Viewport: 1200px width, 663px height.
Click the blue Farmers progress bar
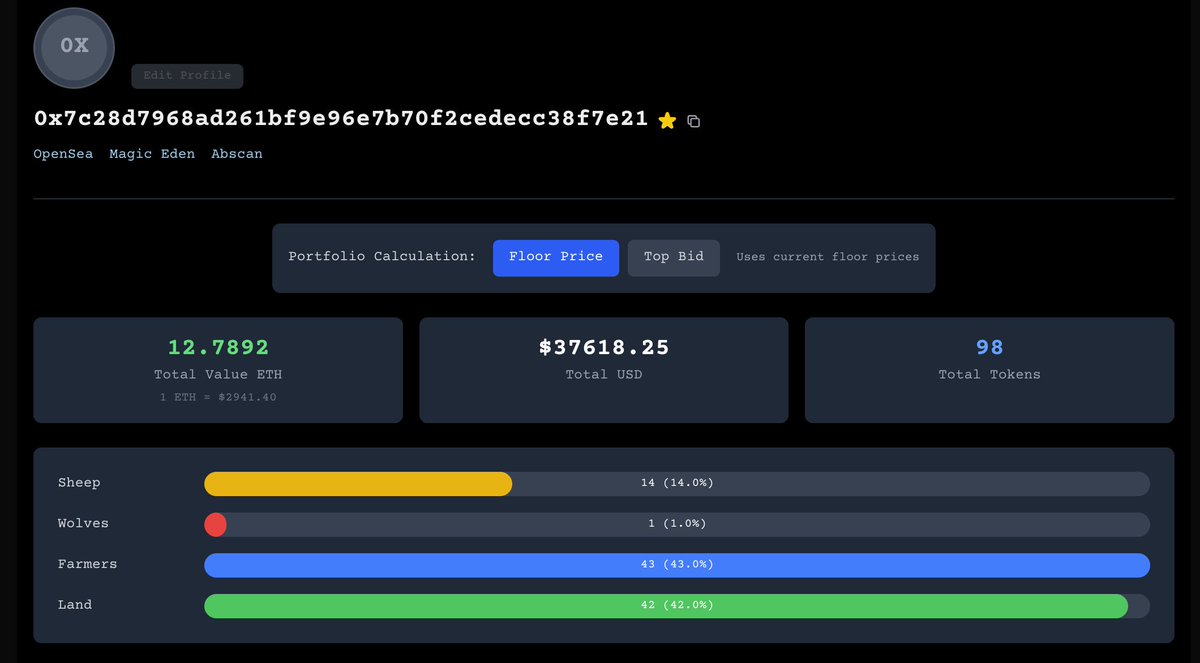[677, 566]
